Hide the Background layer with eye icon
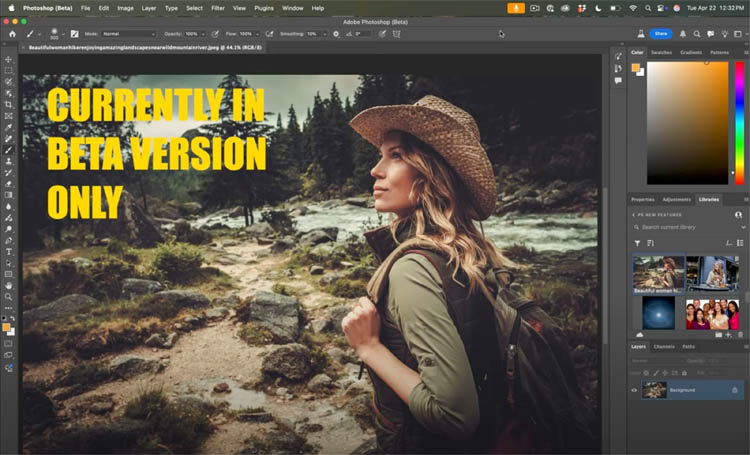The image size is (750, 455). click(634, 390)
